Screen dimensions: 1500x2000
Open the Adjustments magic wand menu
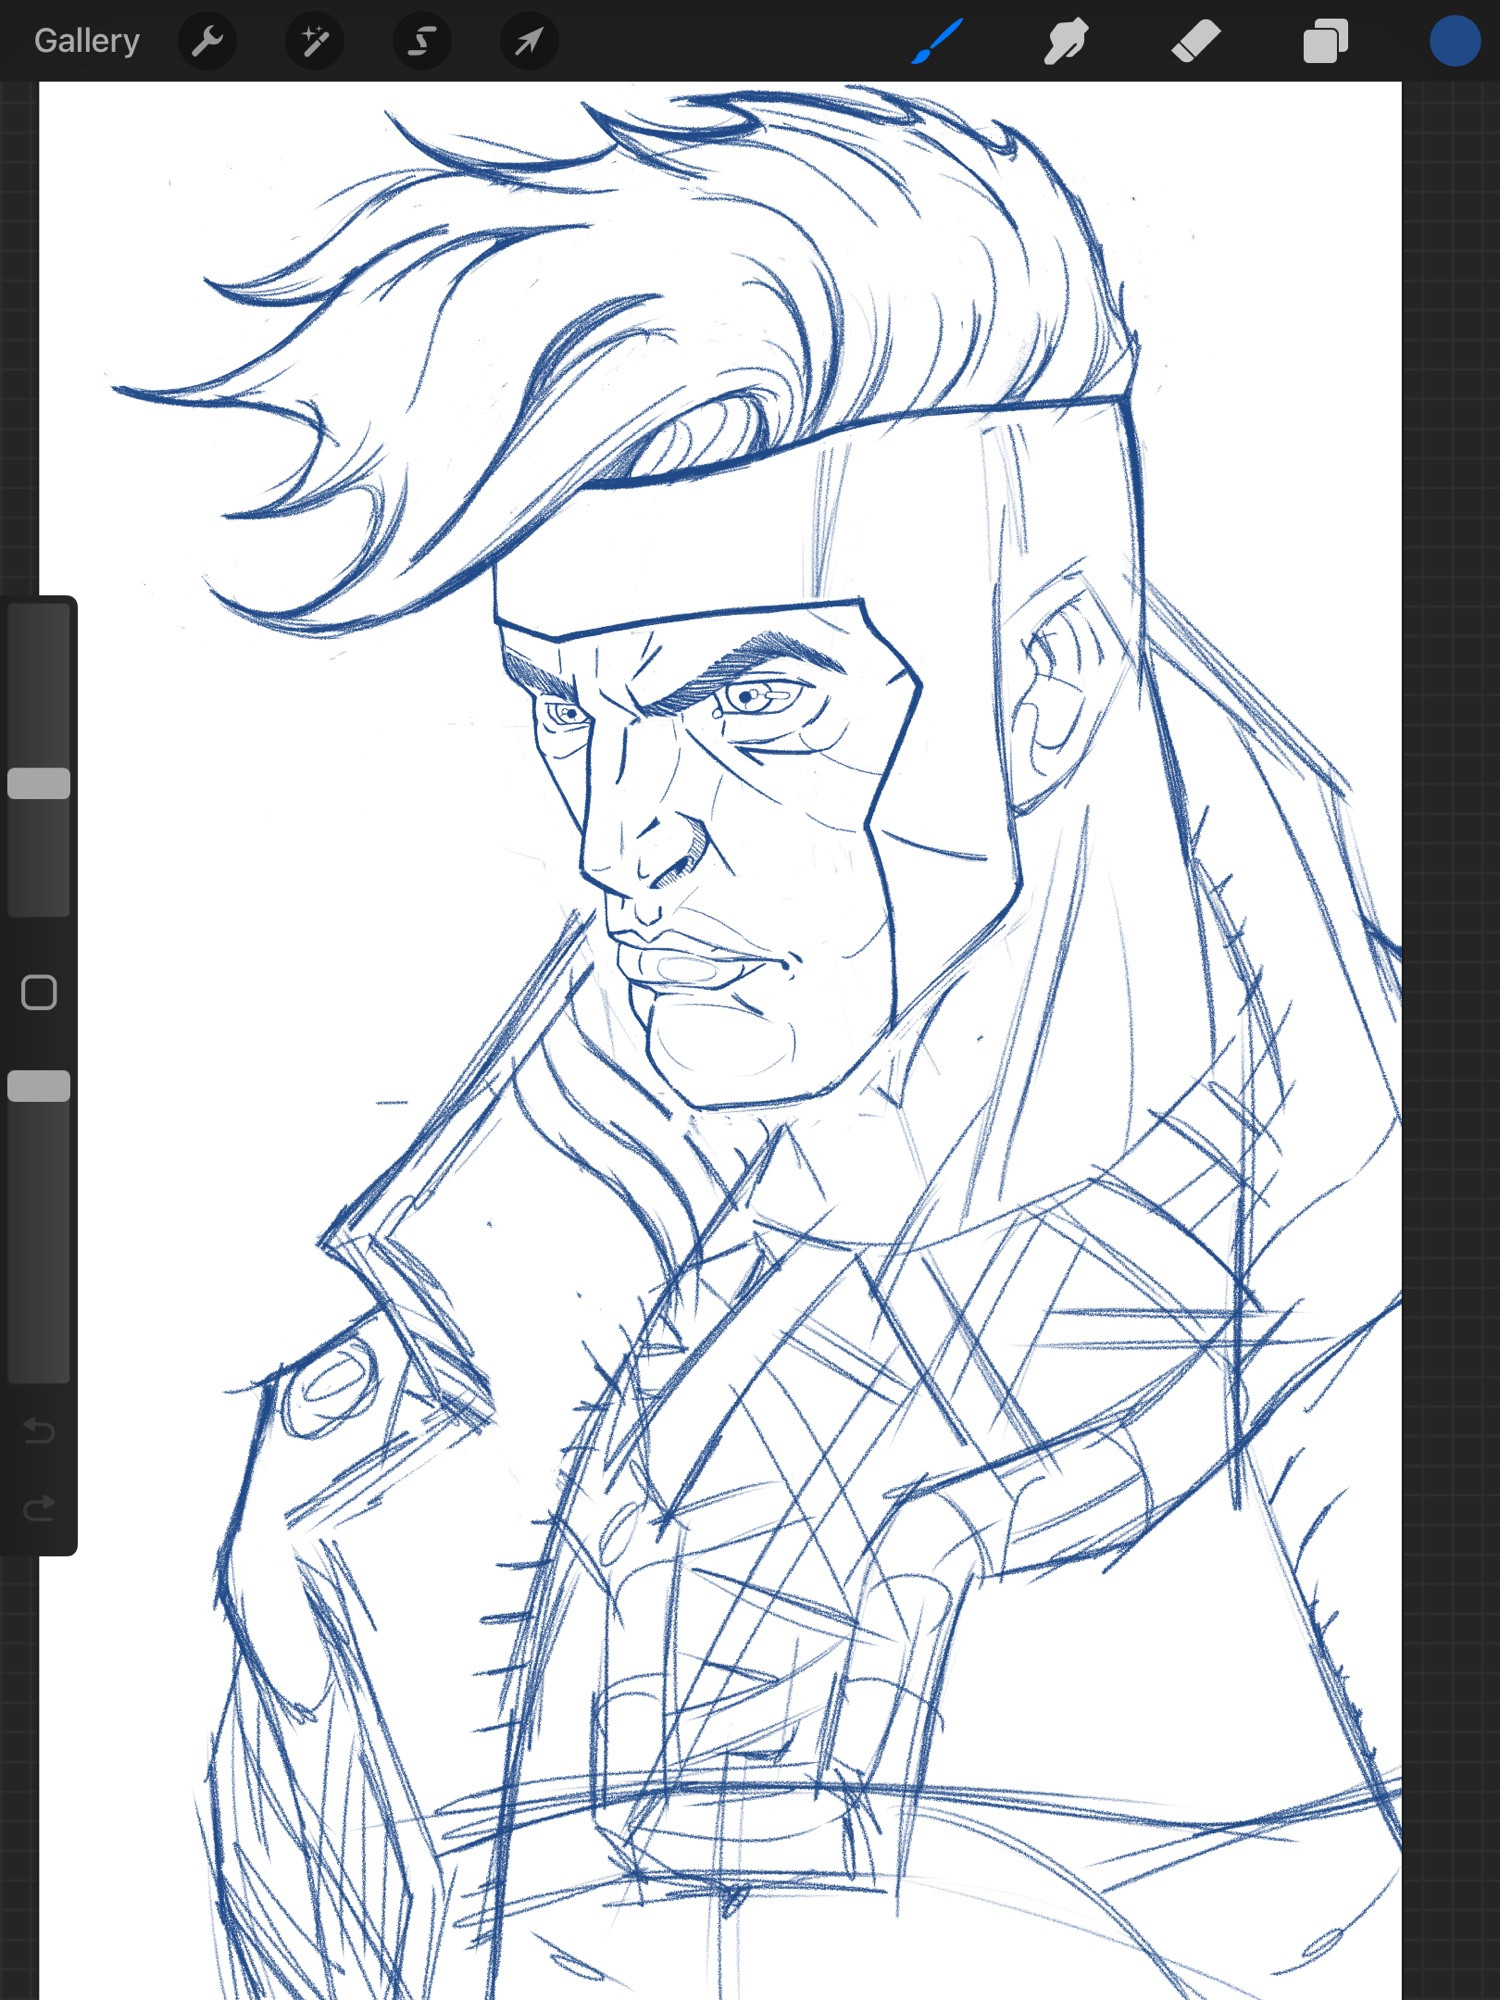click(315, 41)
